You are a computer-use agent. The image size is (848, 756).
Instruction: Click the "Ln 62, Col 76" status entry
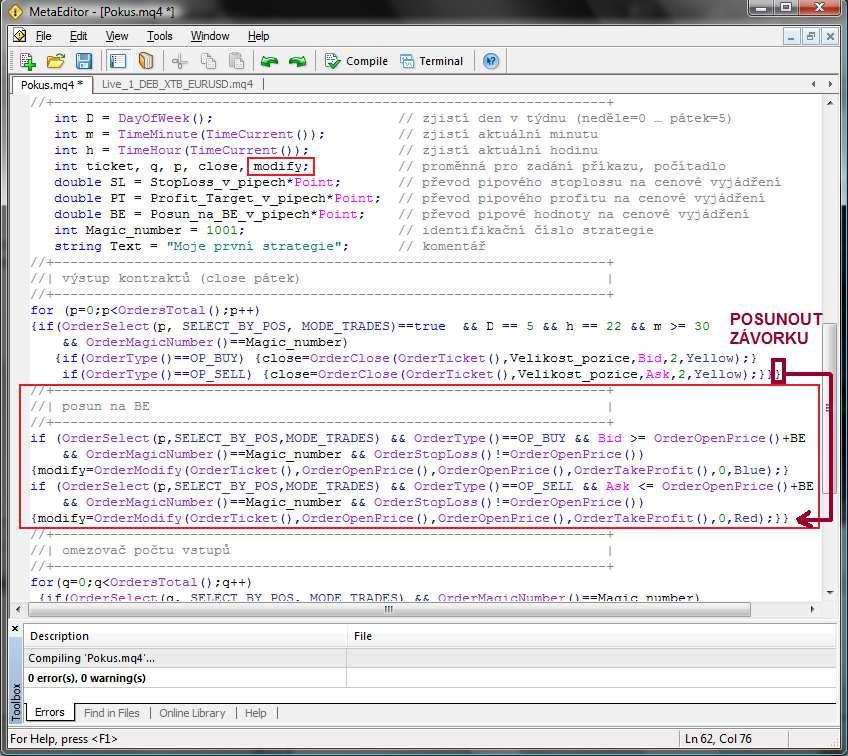718,739
